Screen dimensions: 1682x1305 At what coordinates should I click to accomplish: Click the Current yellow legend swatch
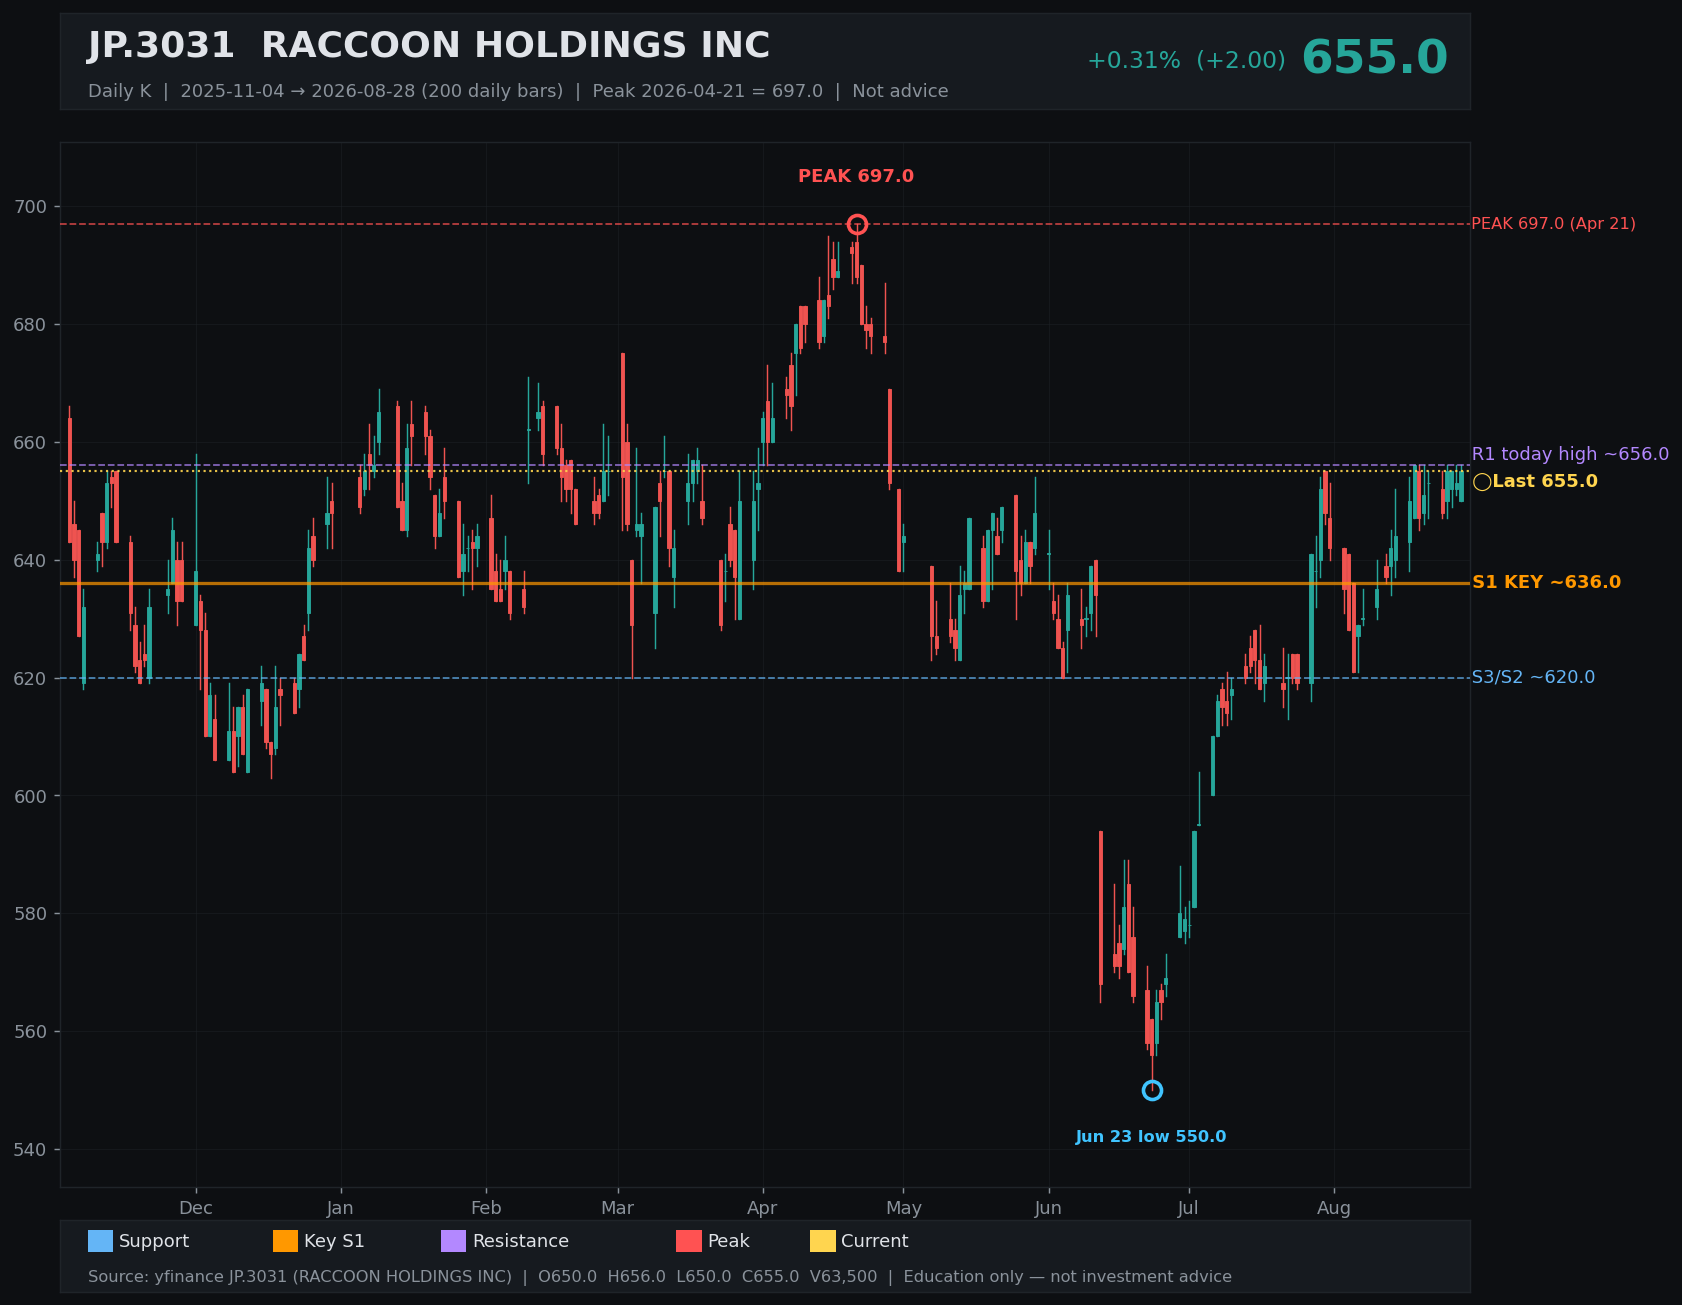[x=822, y=1241]
